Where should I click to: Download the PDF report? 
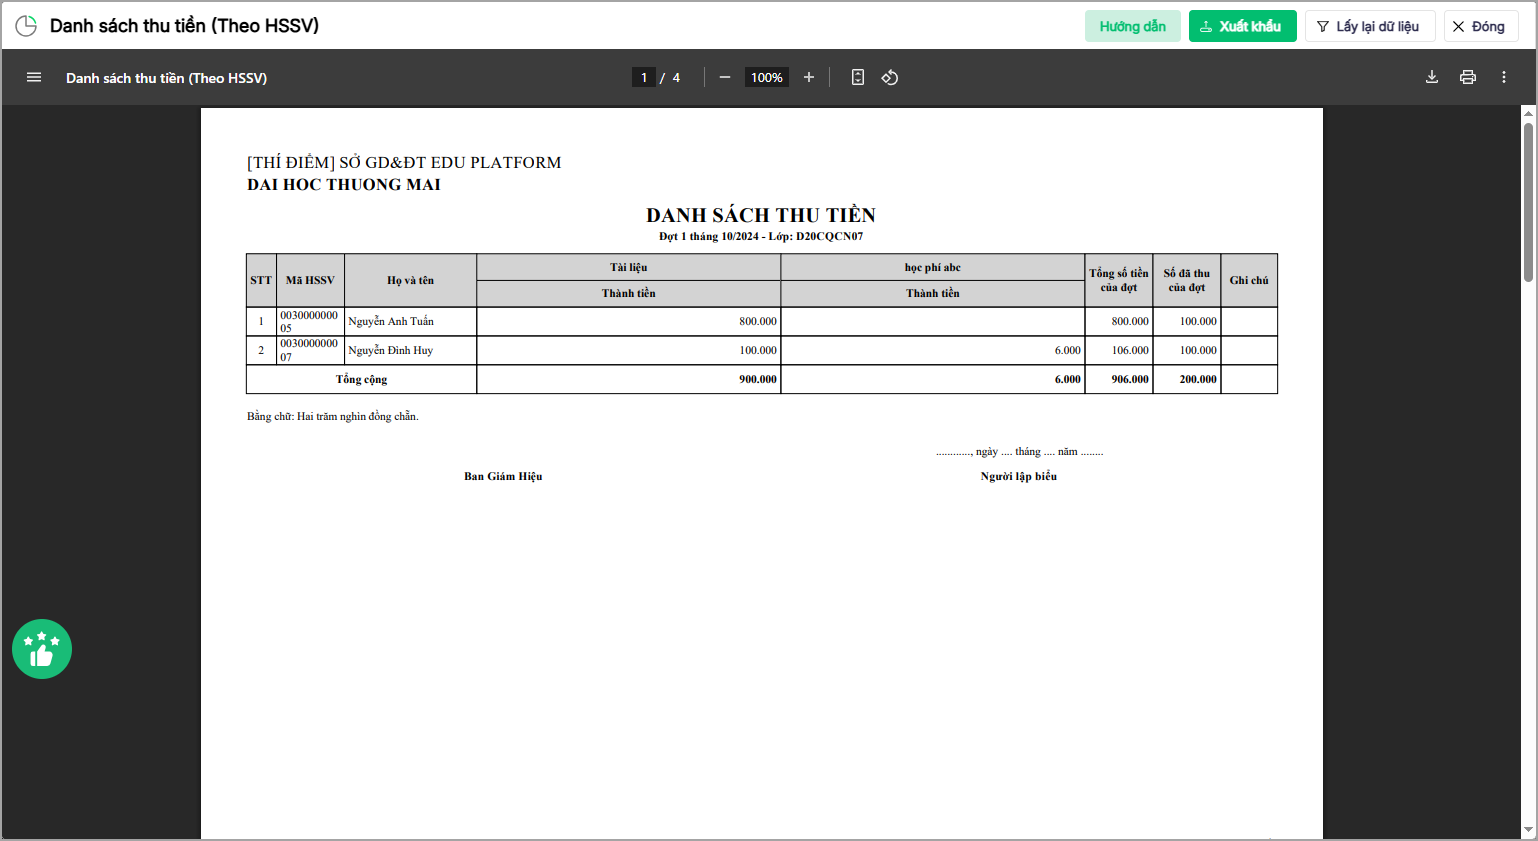[1432, 77]
